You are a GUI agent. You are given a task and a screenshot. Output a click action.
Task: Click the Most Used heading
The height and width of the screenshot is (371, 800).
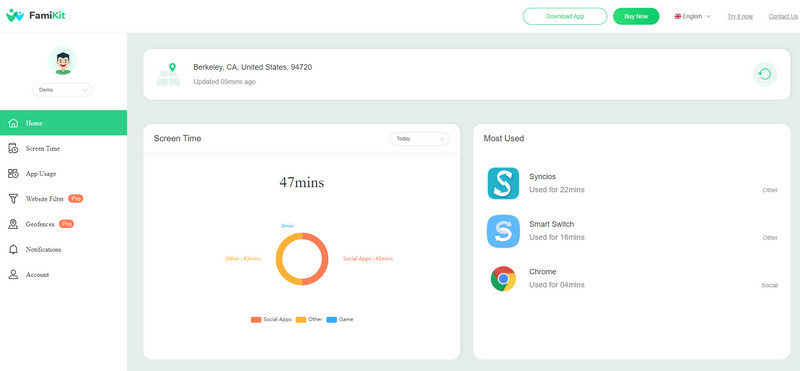tap(504, 138)
